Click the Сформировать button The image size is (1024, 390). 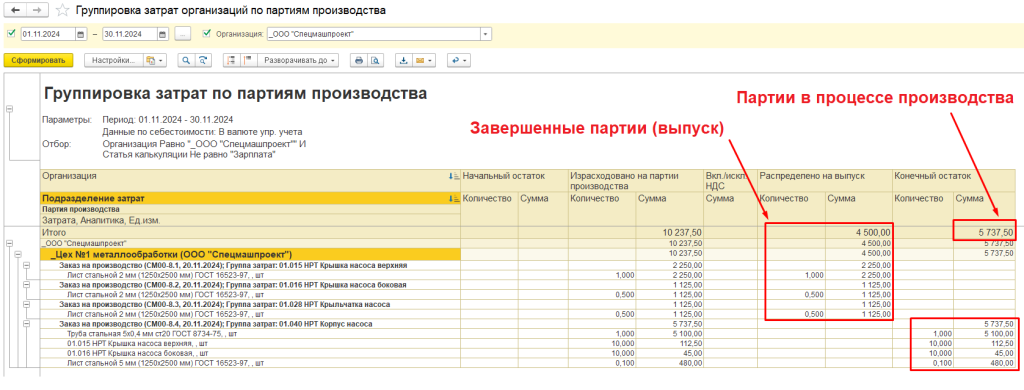click(39, 60)
